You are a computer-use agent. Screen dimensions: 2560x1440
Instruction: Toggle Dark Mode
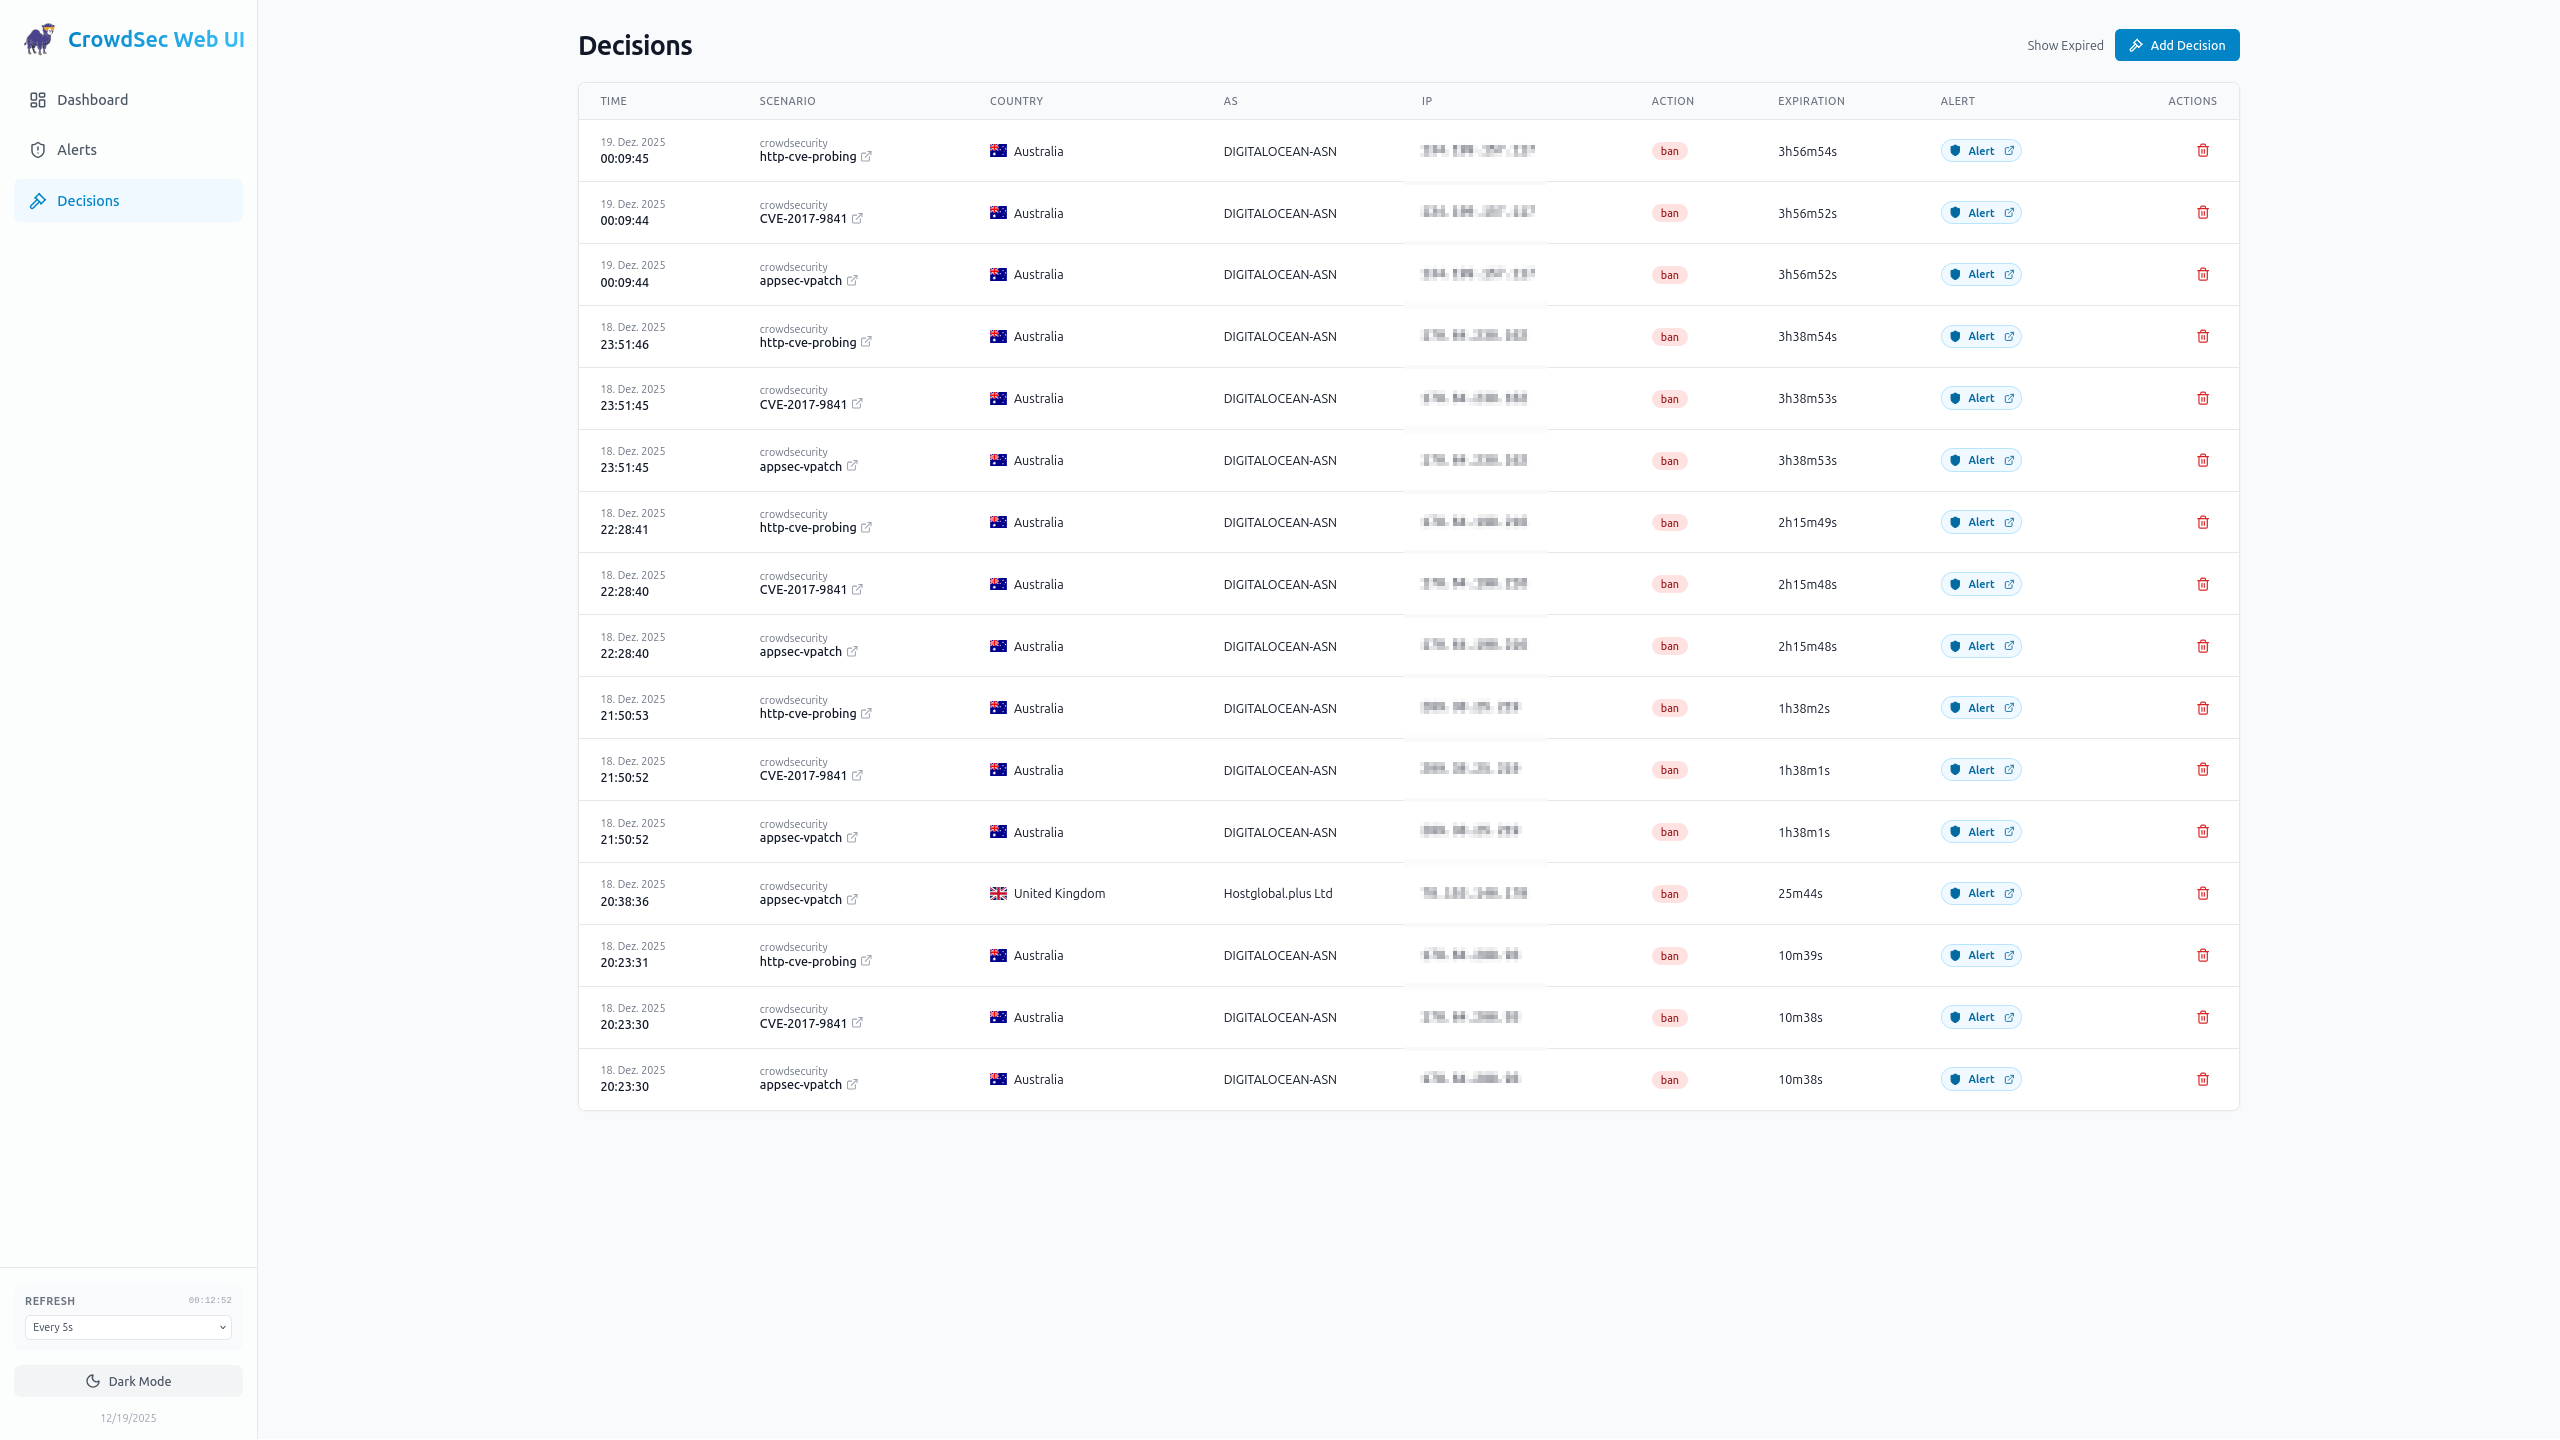coord(128,1381)
